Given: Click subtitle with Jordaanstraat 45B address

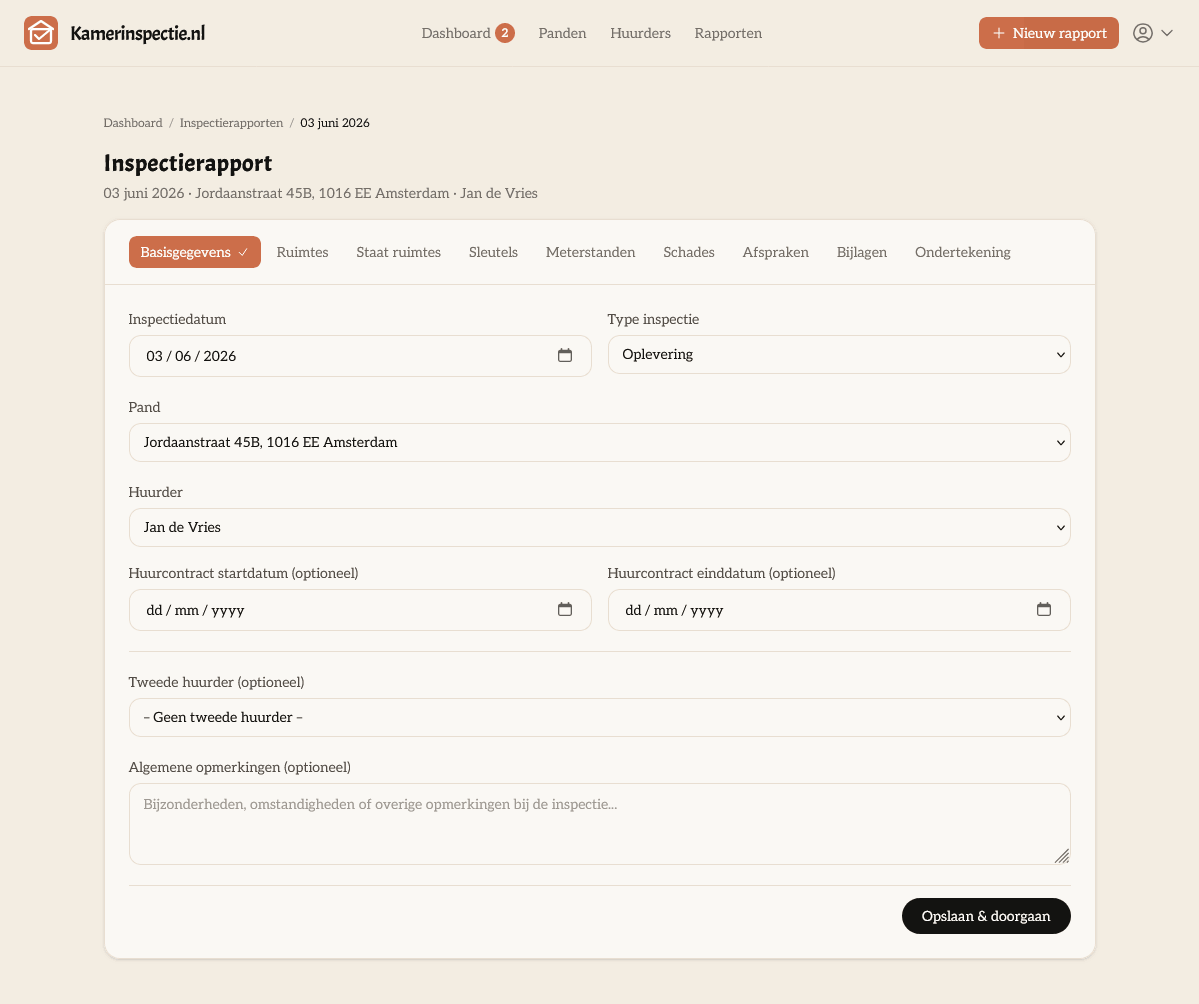Looking at the screenshot, I should pyautogui.click(x=320, y=193).
